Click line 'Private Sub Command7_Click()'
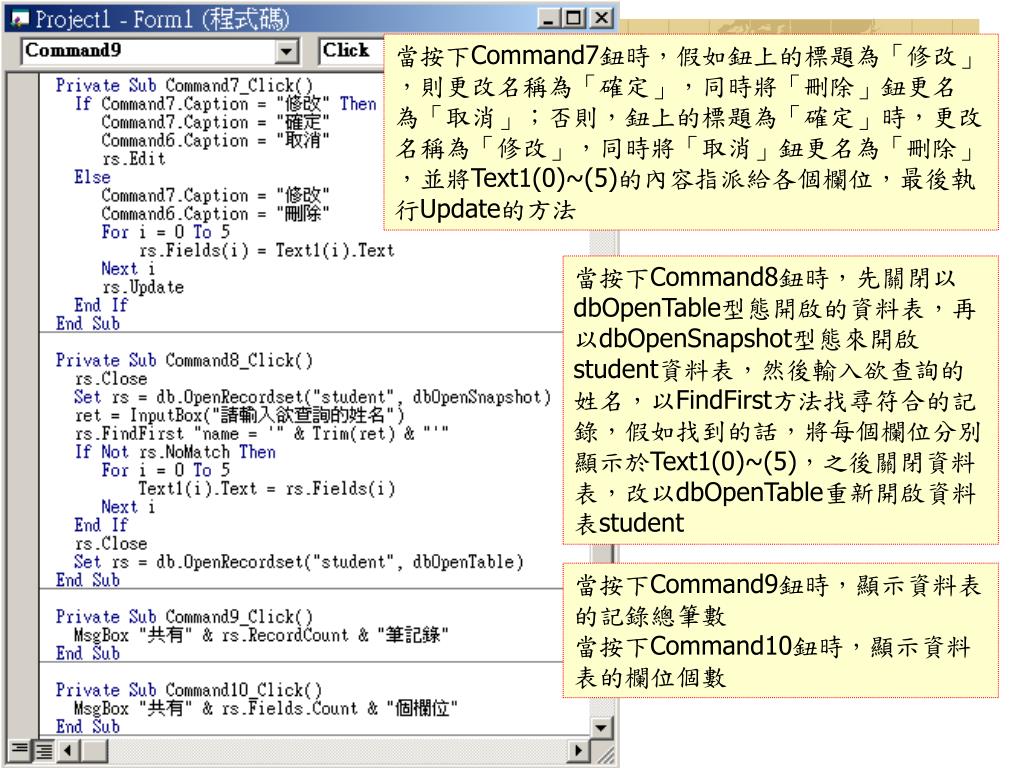Image resolution: width=1024 pixels, height=768 pixels. coord(184,85)
